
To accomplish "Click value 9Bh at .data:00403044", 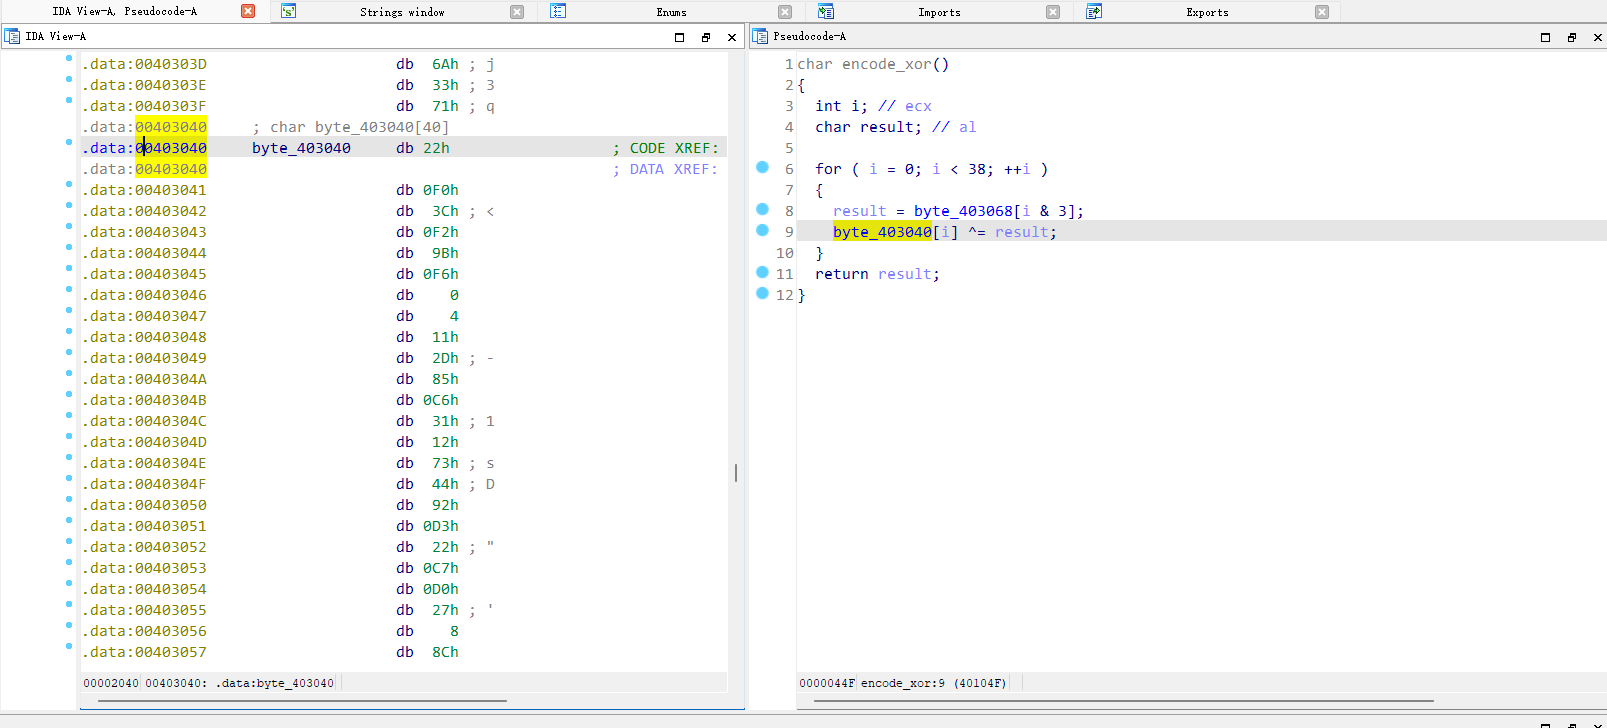I will coord(445,253).
